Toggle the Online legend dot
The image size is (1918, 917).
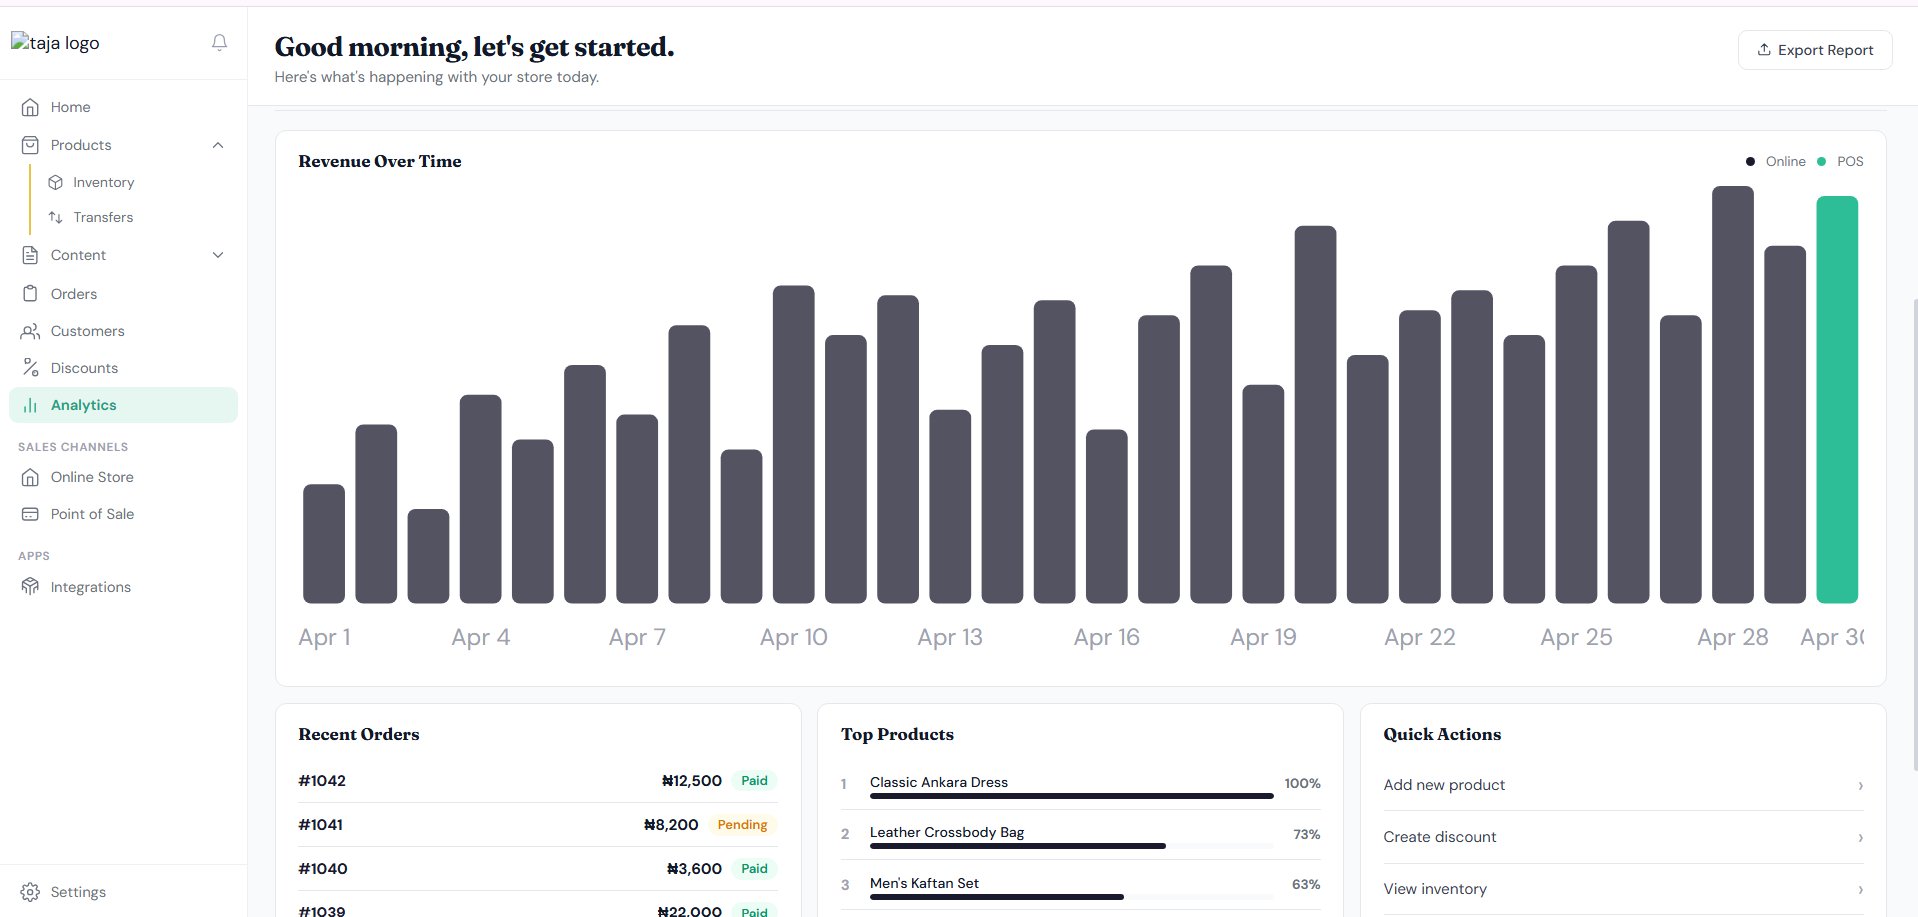1750,161
